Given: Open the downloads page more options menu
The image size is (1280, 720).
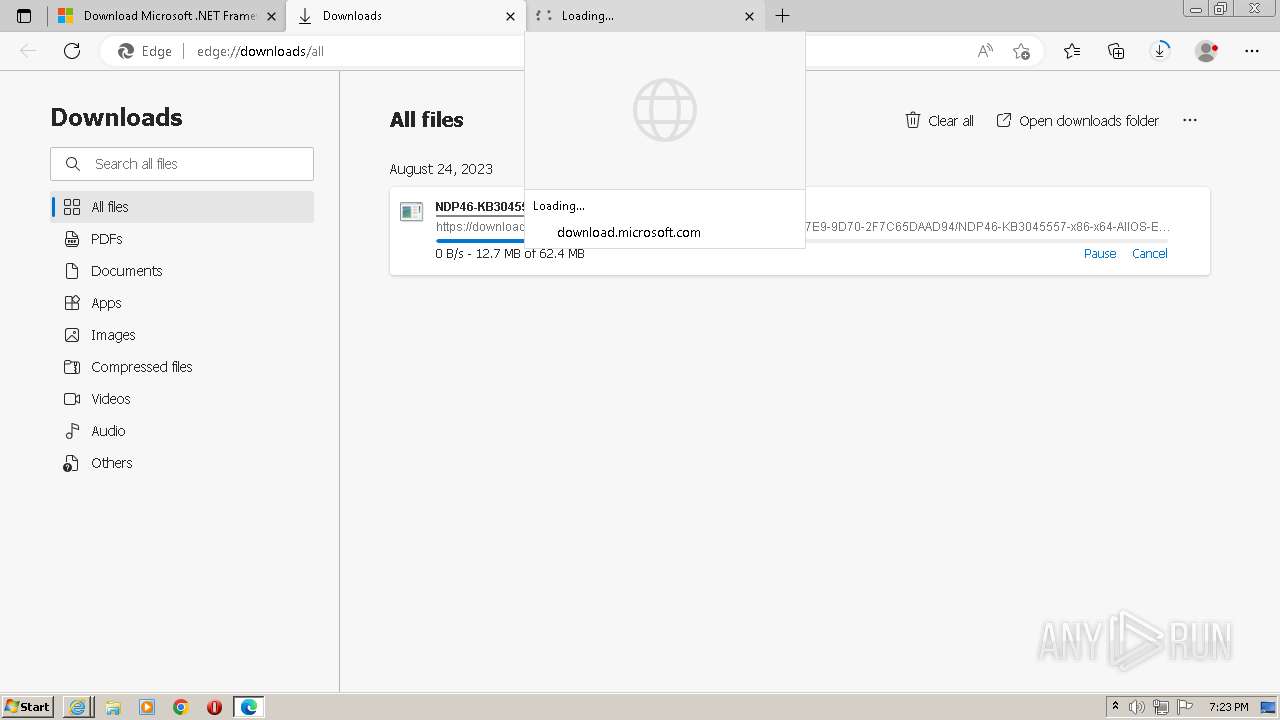Looking at the screenshot, I should click(x=1189, y=120).
